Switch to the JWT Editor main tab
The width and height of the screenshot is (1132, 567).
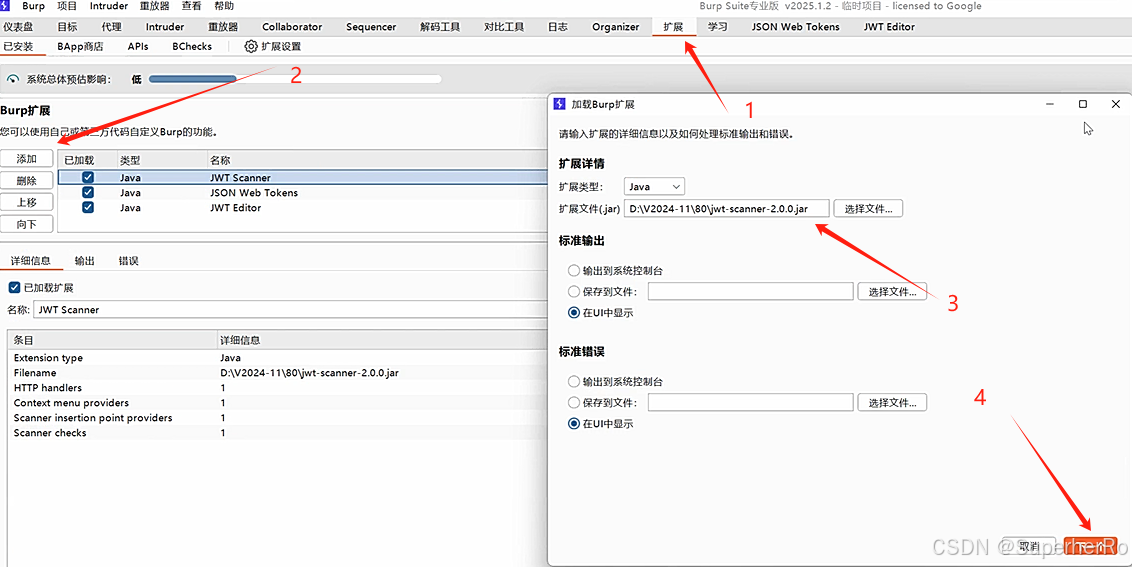pos(889,27)
